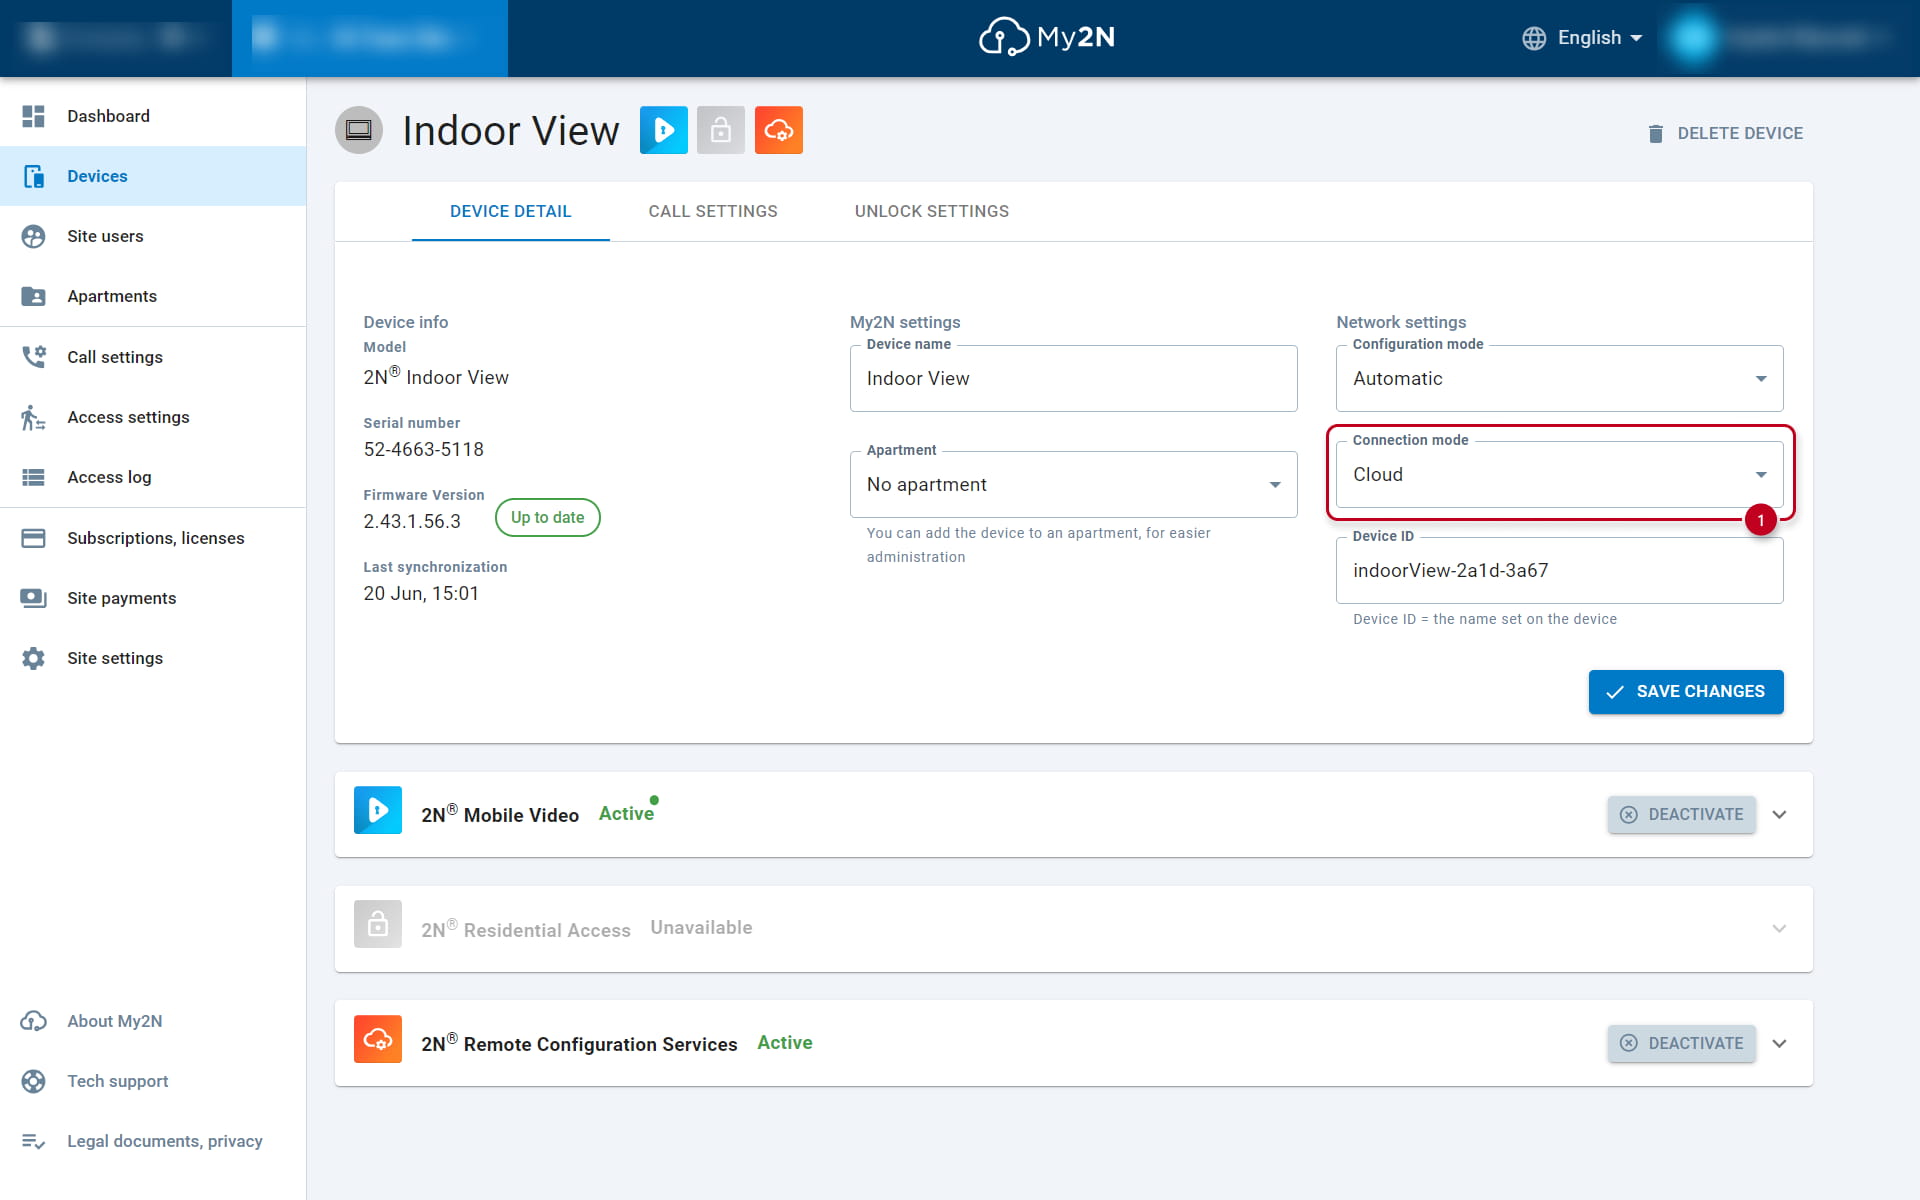This screenshot has height=1200, width=1920.
Task: Click the Device ID input field
Action: point(1559,570)
